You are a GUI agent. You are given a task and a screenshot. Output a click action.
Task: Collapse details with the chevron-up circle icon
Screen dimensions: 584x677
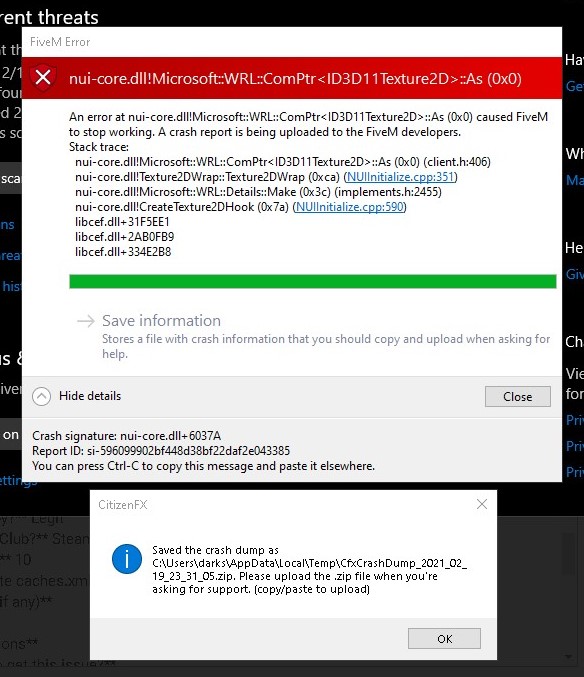click(x=41, y=396)
